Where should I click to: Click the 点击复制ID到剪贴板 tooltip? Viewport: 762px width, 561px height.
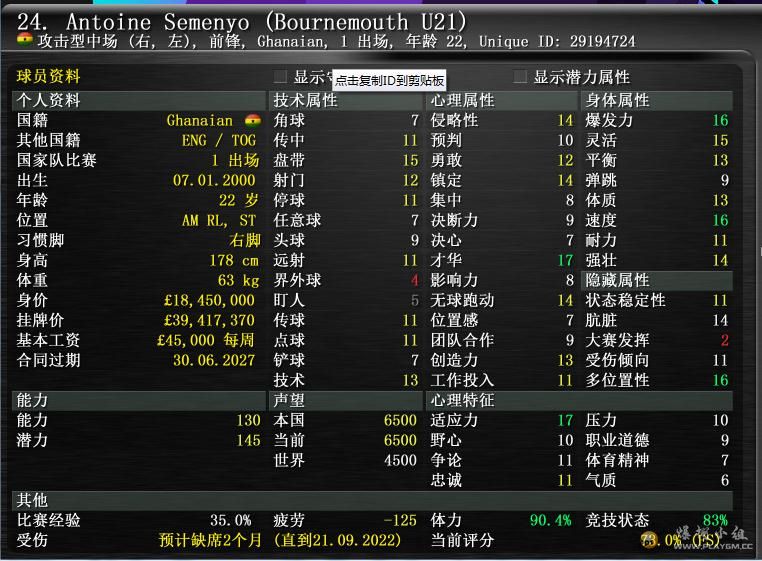coord(389,80)
